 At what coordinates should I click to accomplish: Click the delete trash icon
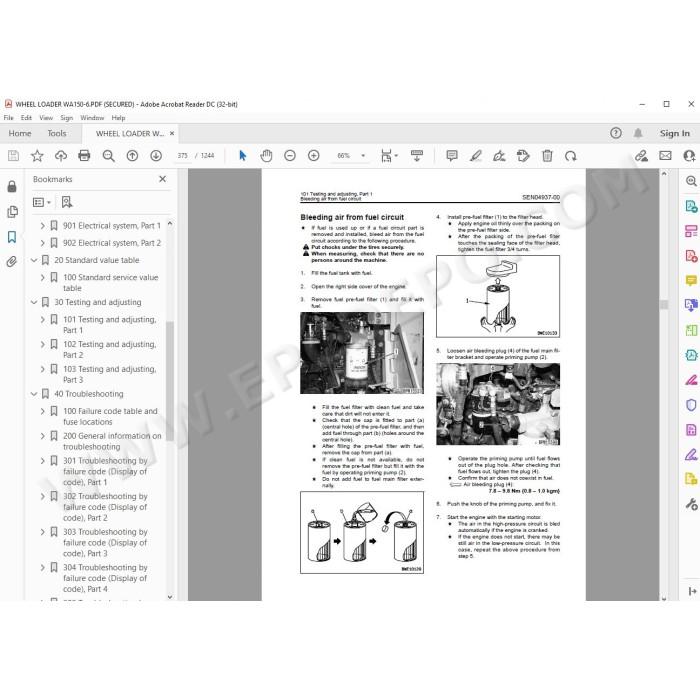547,155
